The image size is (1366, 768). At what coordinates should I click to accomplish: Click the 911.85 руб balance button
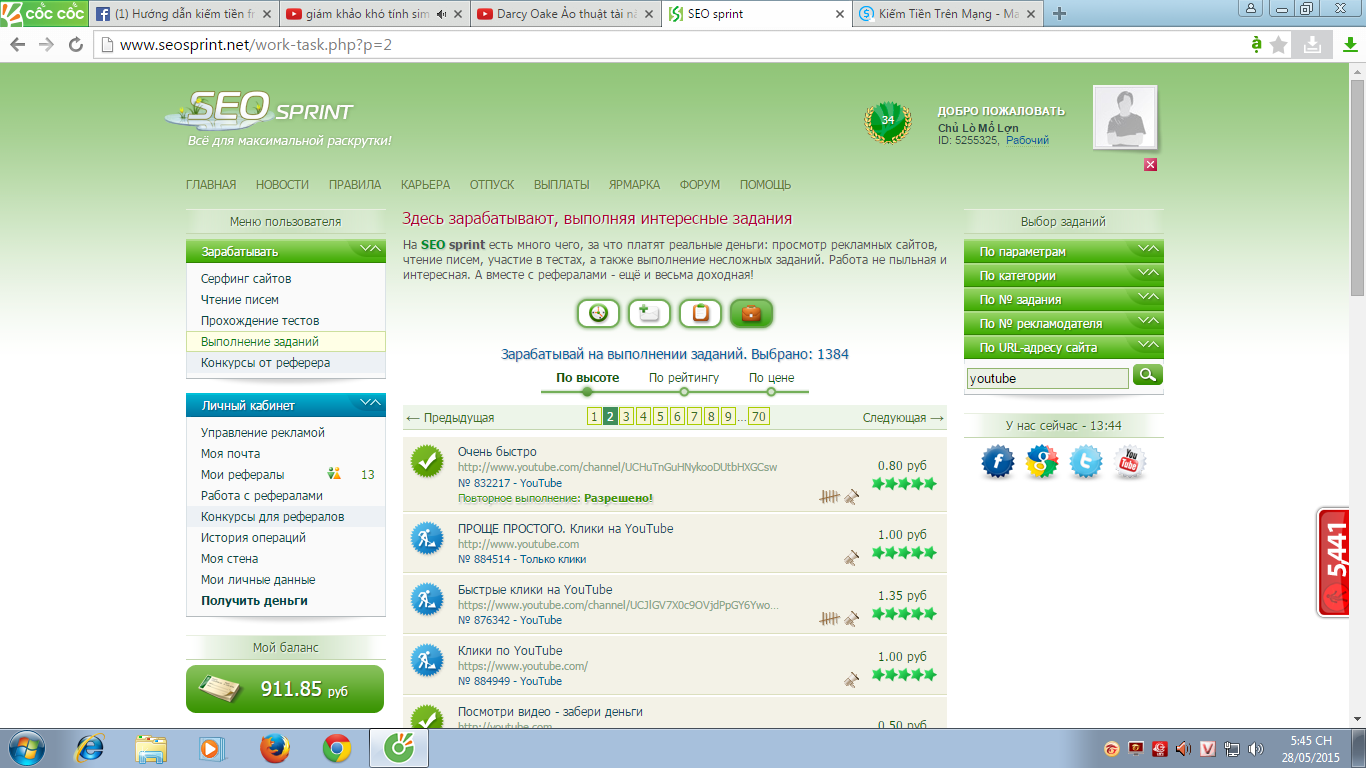coord(285,689)
